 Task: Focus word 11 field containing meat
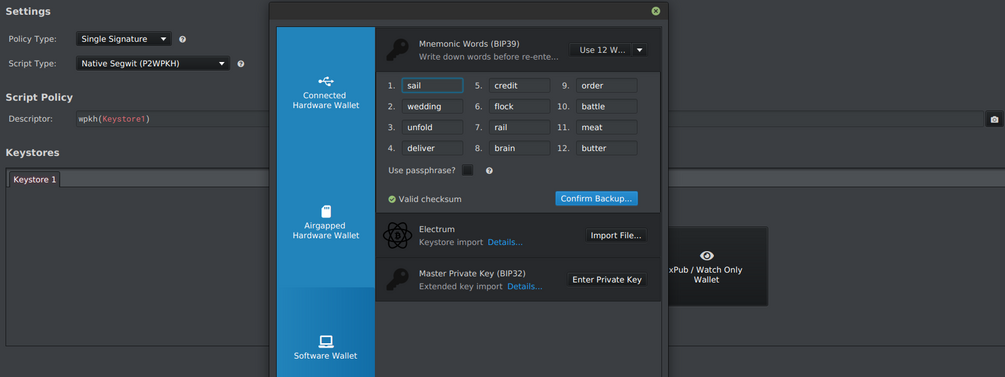pos(607,127)
